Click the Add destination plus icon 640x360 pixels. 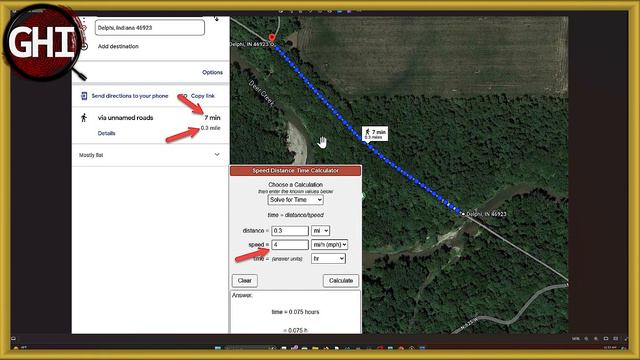tap(84, 47)
